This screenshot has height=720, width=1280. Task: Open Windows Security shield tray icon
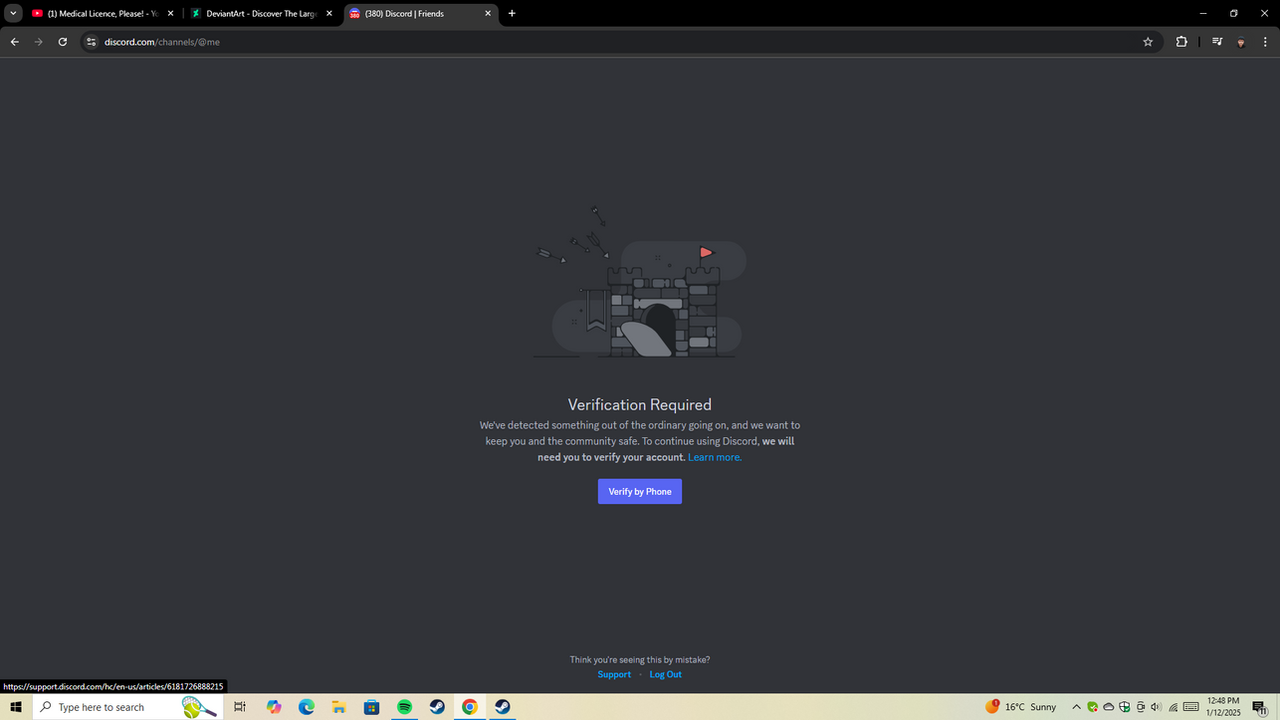click(x=1125, y=707)
